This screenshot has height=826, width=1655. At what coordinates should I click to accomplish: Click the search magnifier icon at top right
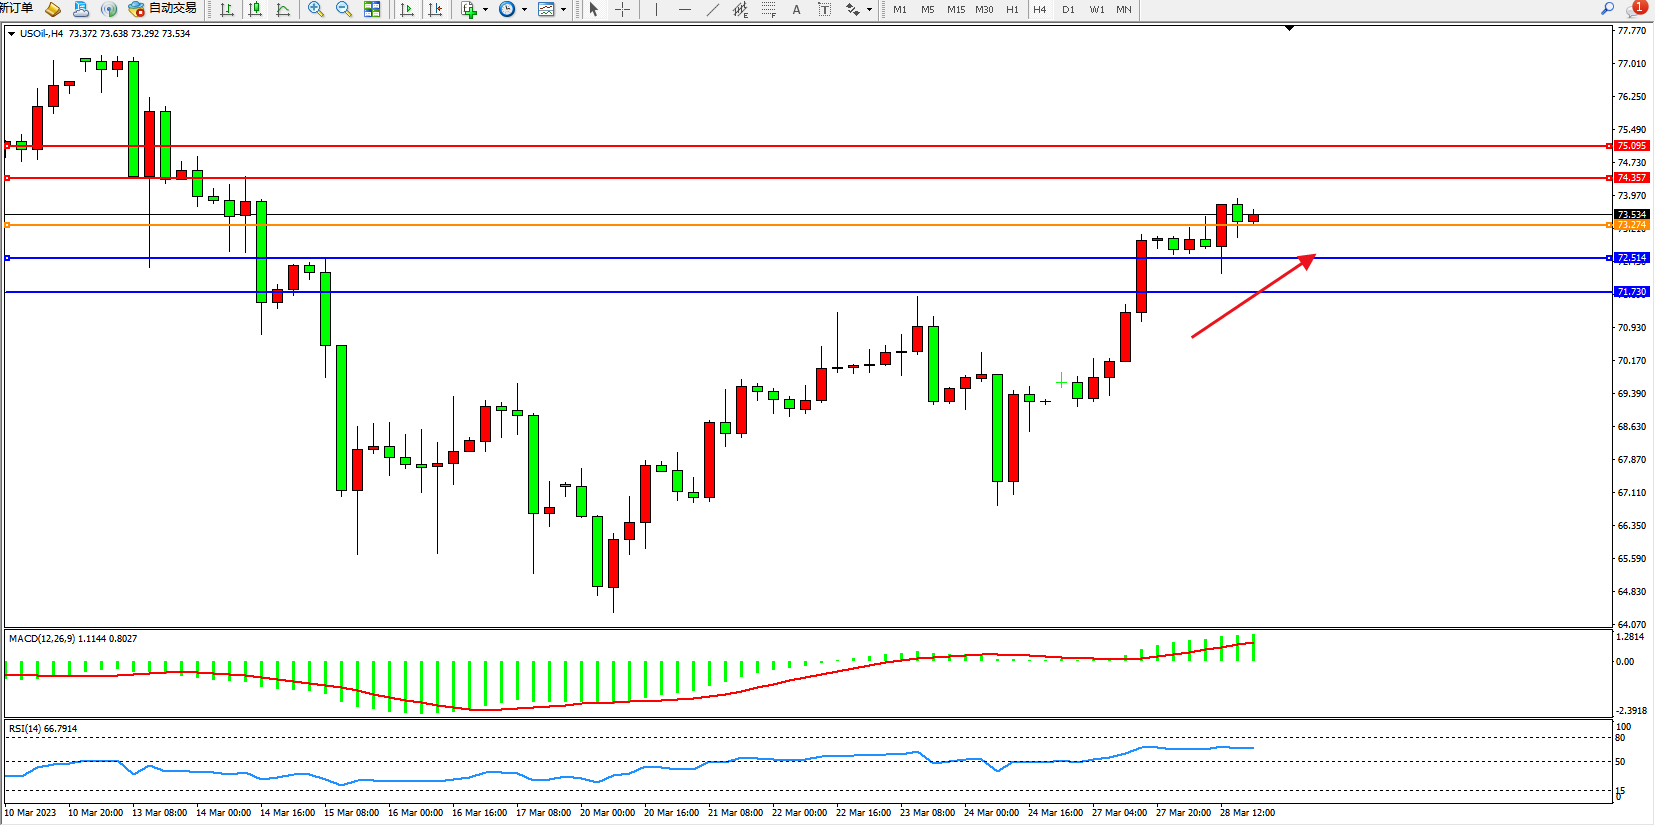point(1608,9)
